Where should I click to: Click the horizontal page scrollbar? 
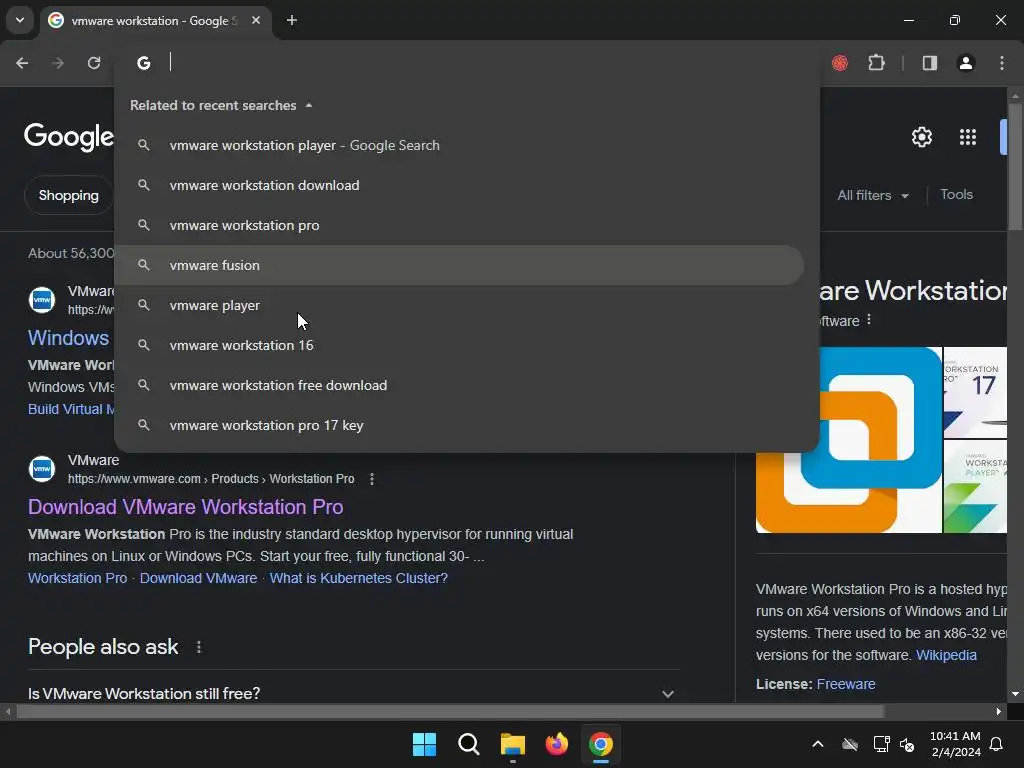(x=449, y=711)
